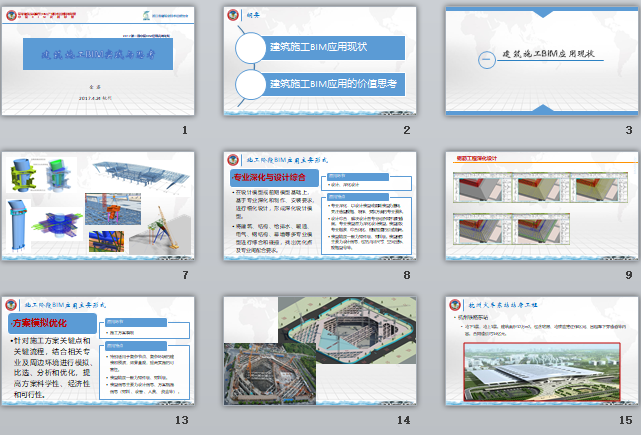
Task: Click slide number 14 label
Action: click(403, 420)
